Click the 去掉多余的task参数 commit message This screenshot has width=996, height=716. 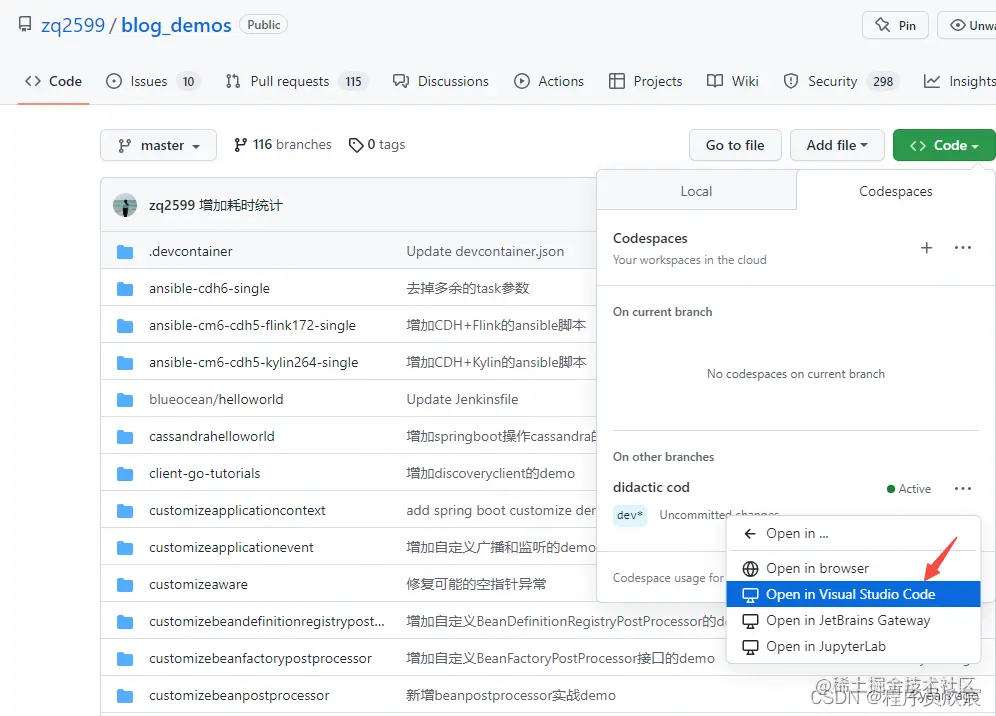click(x=468, y=288)
